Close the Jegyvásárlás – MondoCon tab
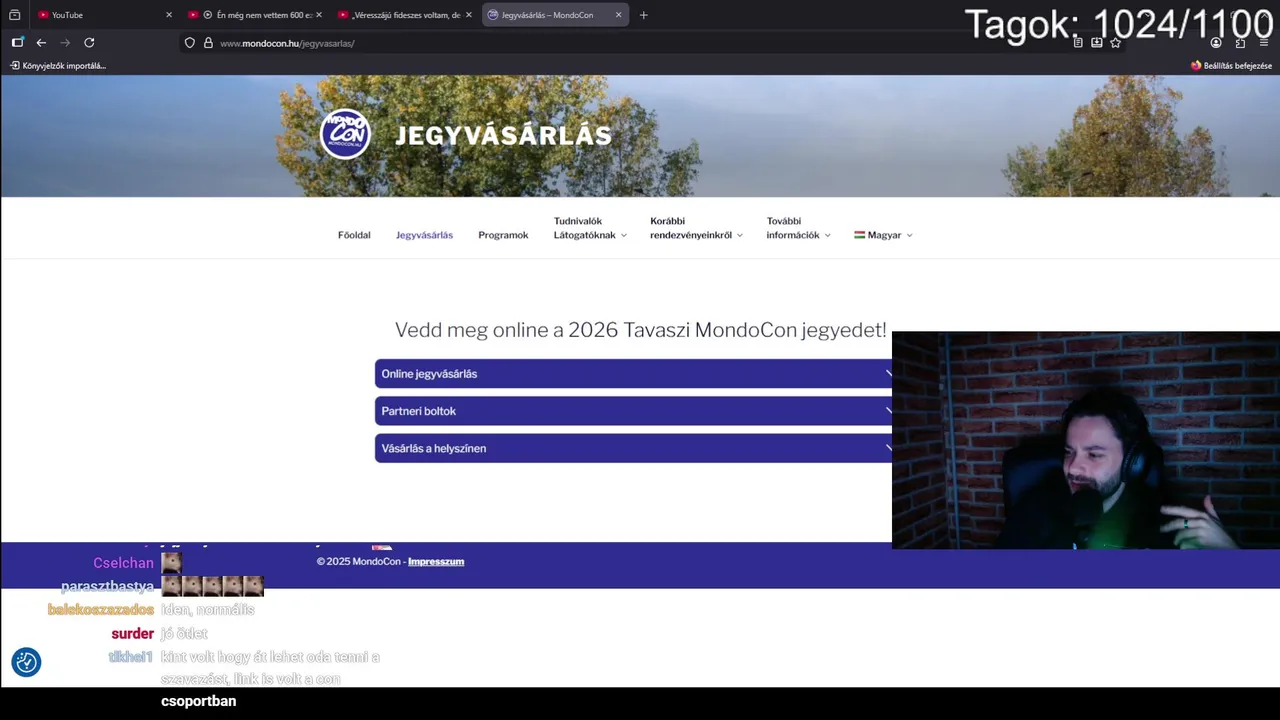 pos(618,15)
